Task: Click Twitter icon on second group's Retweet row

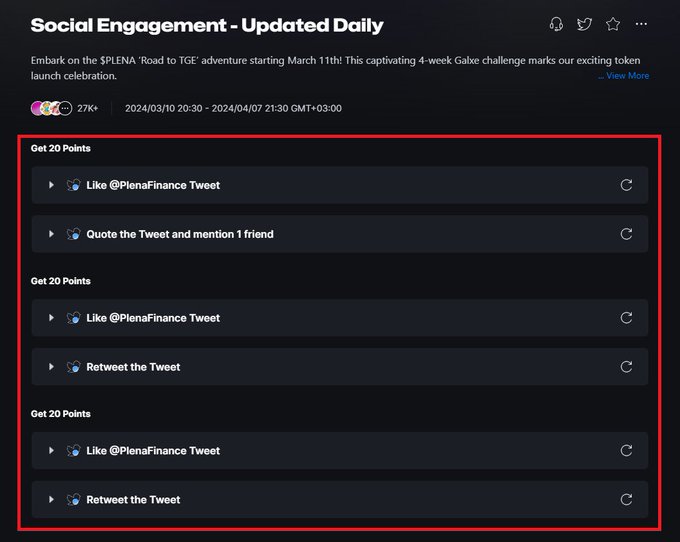Action: (x=73, y=367)
